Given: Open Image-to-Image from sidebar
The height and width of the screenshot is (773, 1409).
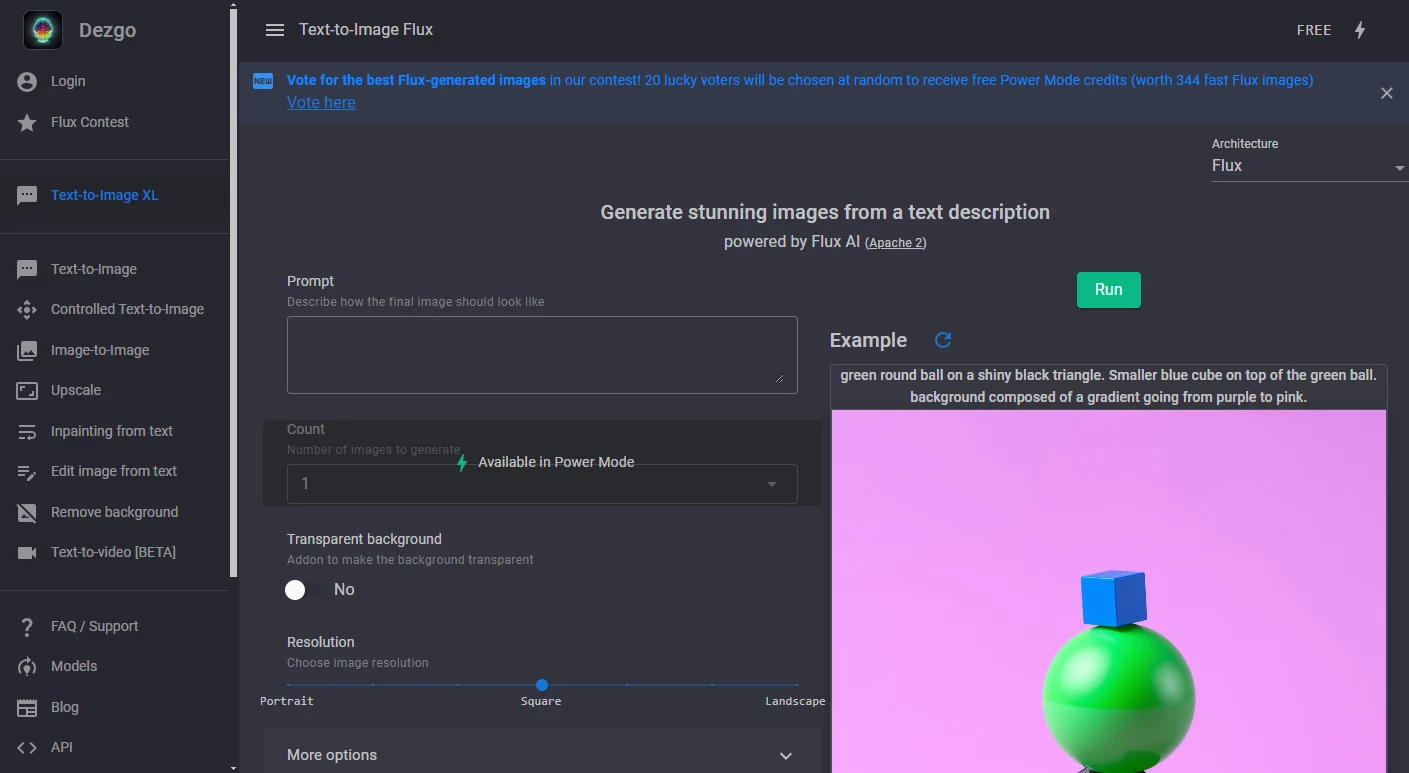Looking at the screenshot, I should click(x=100, y=350).
